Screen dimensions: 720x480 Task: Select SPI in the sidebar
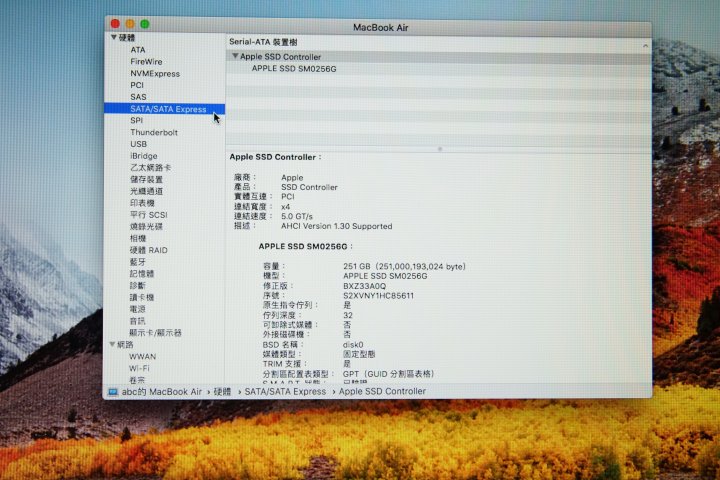(136, 120)
